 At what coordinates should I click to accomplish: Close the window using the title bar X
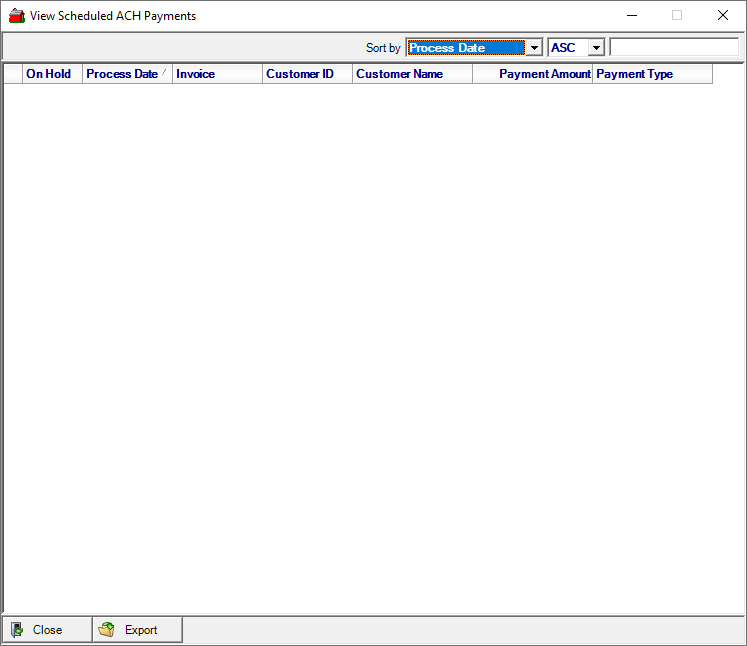(x=723, y=16)
